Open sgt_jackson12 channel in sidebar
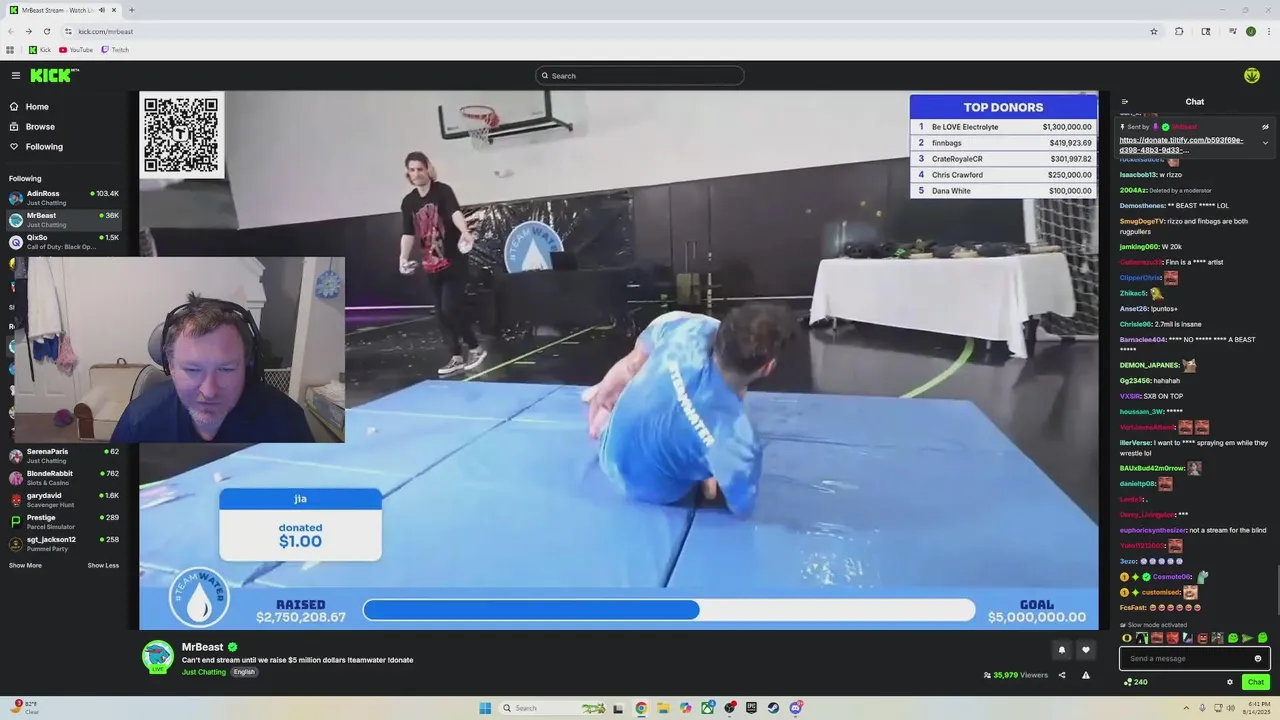The image size is (1280, 720). pos(64,543)
